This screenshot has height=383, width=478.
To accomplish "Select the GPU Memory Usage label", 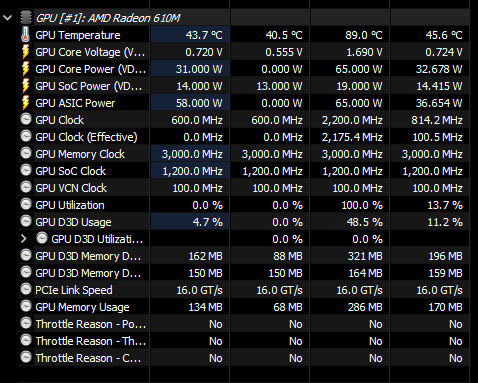I will tap(82, 307).
